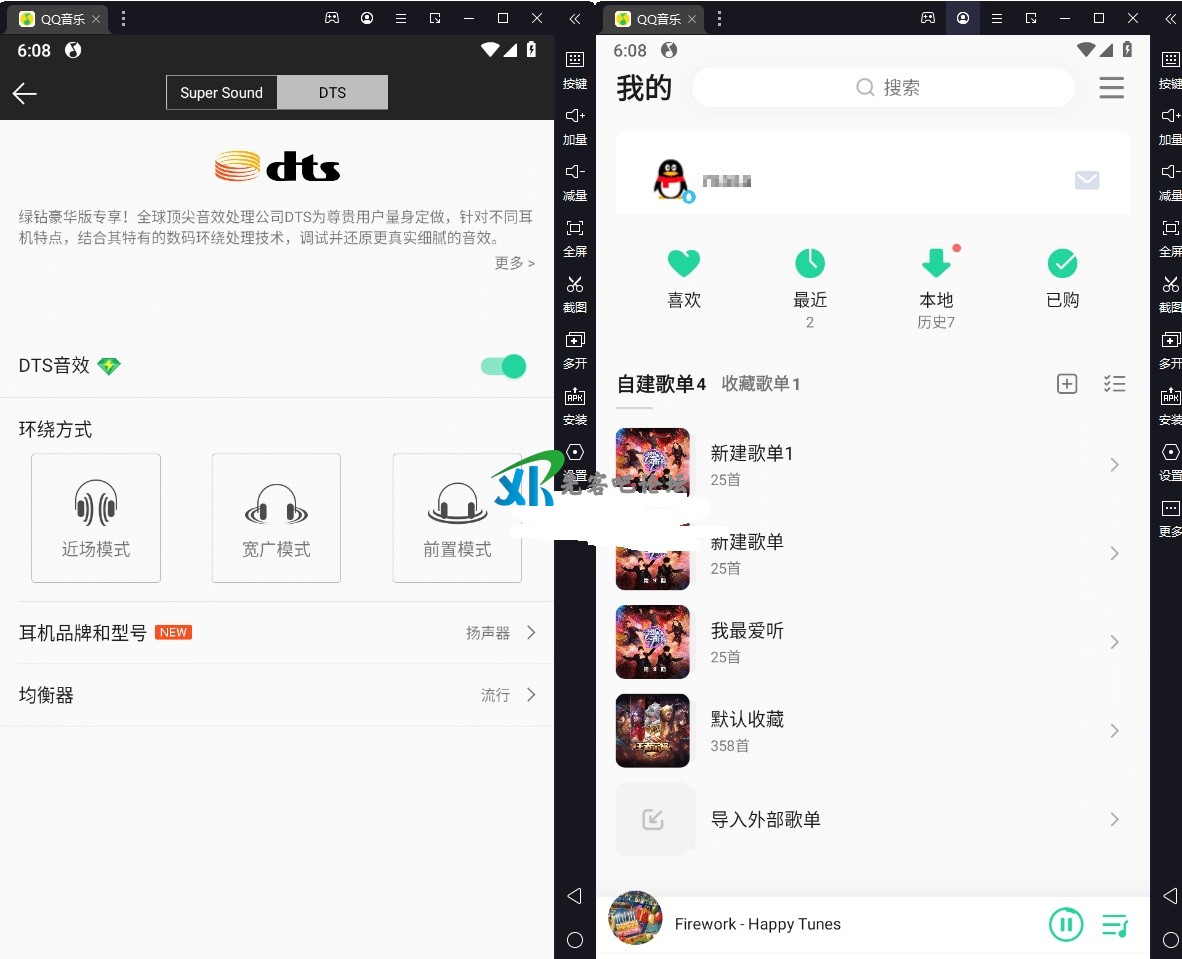
Task: Select 宽广模式 surround mode
Action: point(276,517)
